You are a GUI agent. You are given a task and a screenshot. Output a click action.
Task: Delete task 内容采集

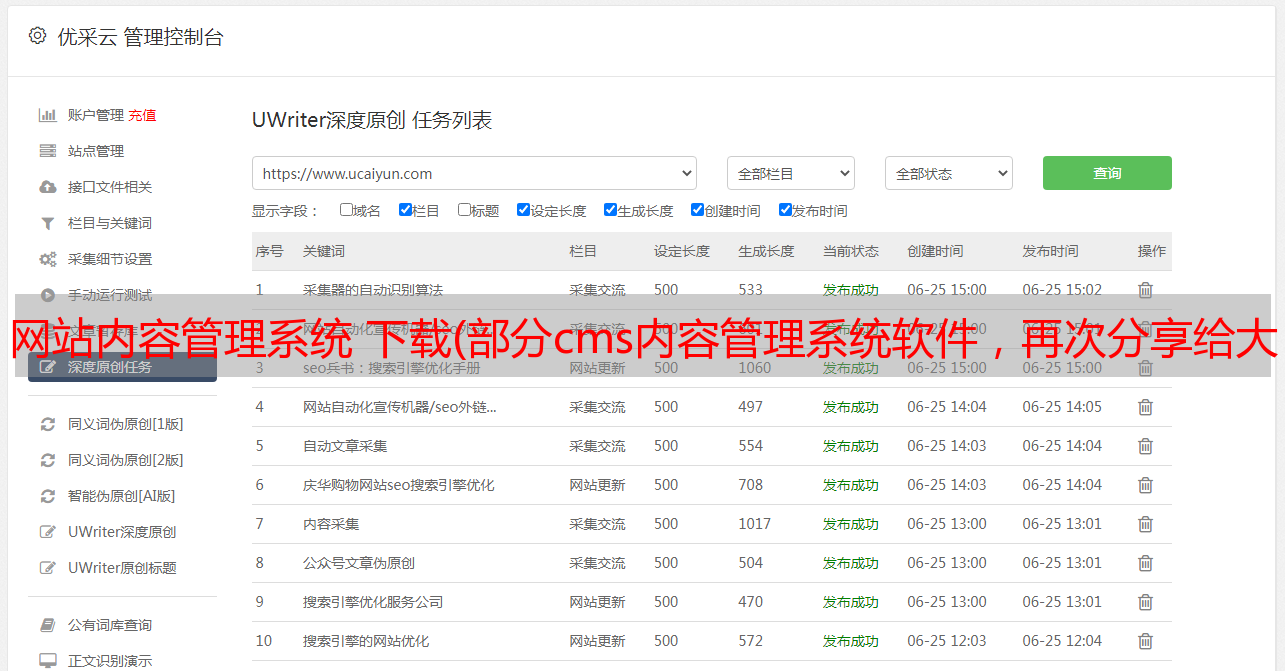pyautogui.click(x=1145, y=524)
